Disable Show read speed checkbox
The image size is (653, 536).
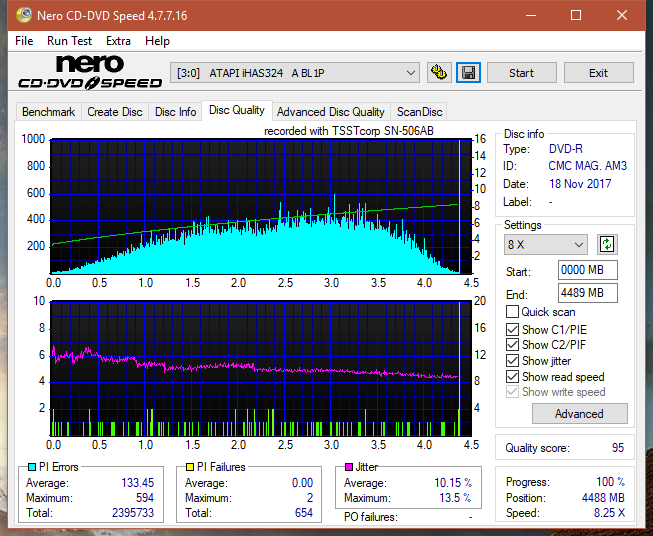pyautogui.click(x=512, y=377)
